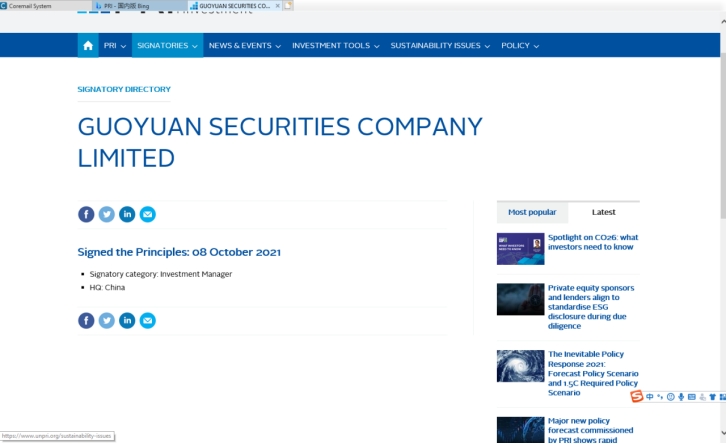Open the Sogou toolbox grid icon
This screenshot has height=444, width=727.
click(723, 397)
